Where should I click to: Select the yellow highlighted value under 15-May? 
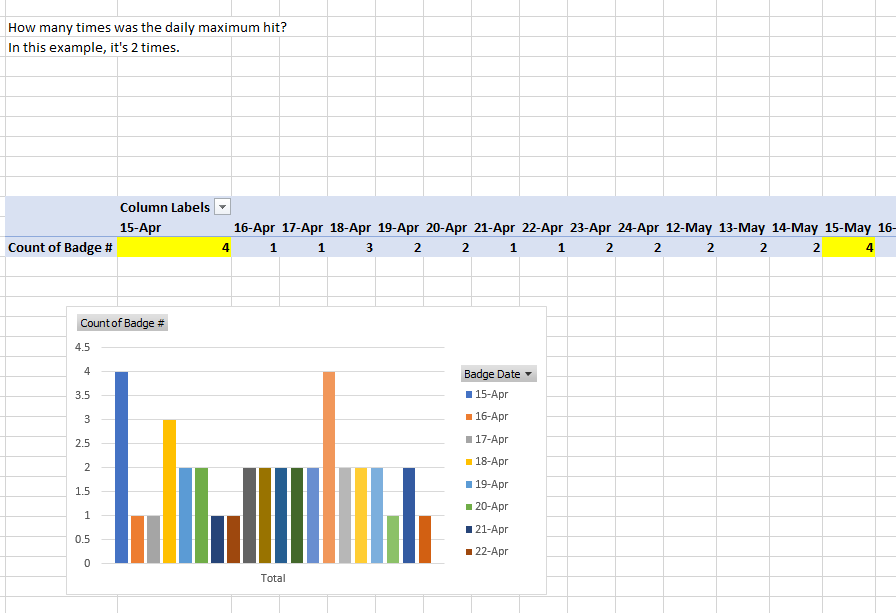point(849,247)
